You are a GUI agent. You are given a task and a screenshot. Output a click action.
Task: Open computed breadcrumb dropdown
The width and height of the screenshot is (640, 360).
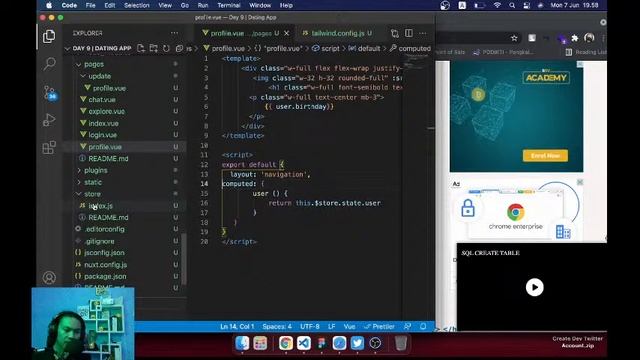click(x=410, y=48)
